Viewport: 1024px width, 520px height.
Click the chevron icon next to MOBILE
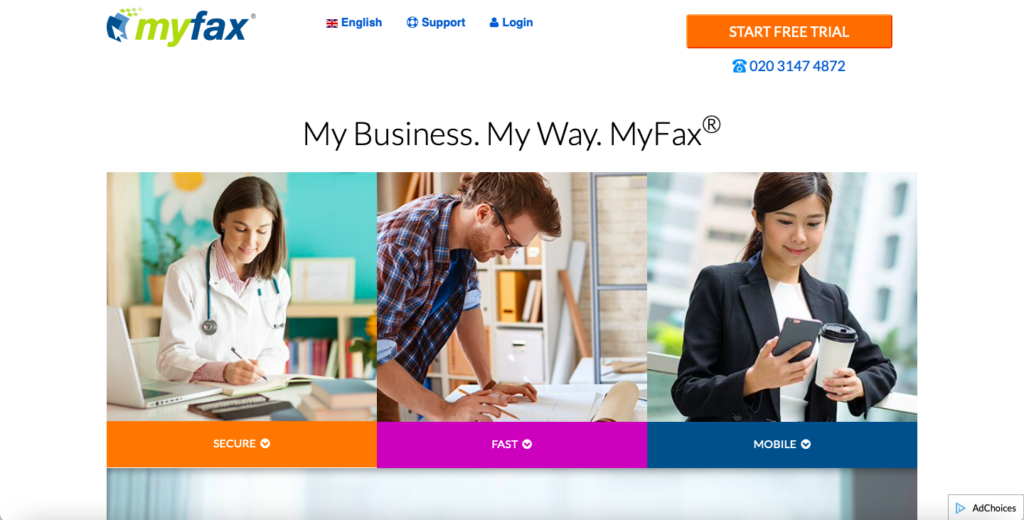[806, 444]
